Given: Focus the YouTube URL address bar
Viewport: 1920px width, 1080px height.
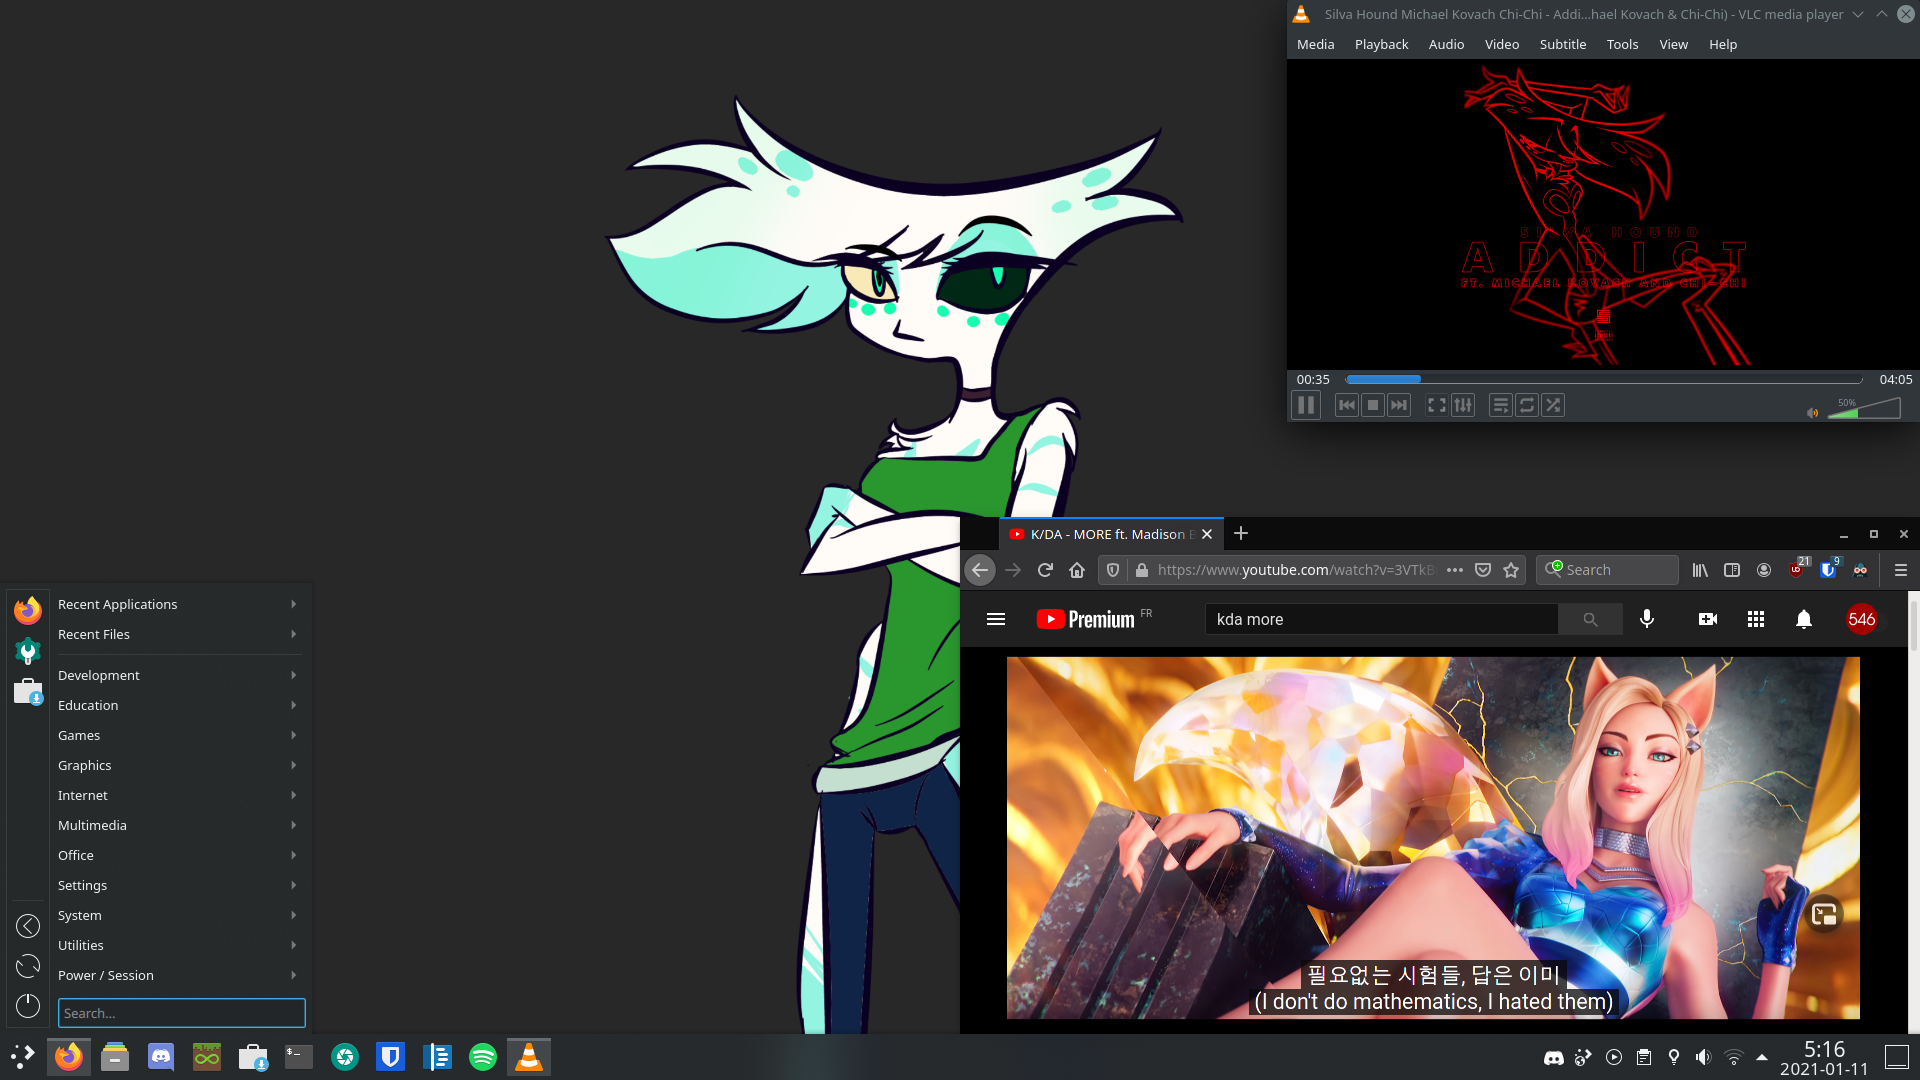Looking at the screenshot, I should 1297,570.
